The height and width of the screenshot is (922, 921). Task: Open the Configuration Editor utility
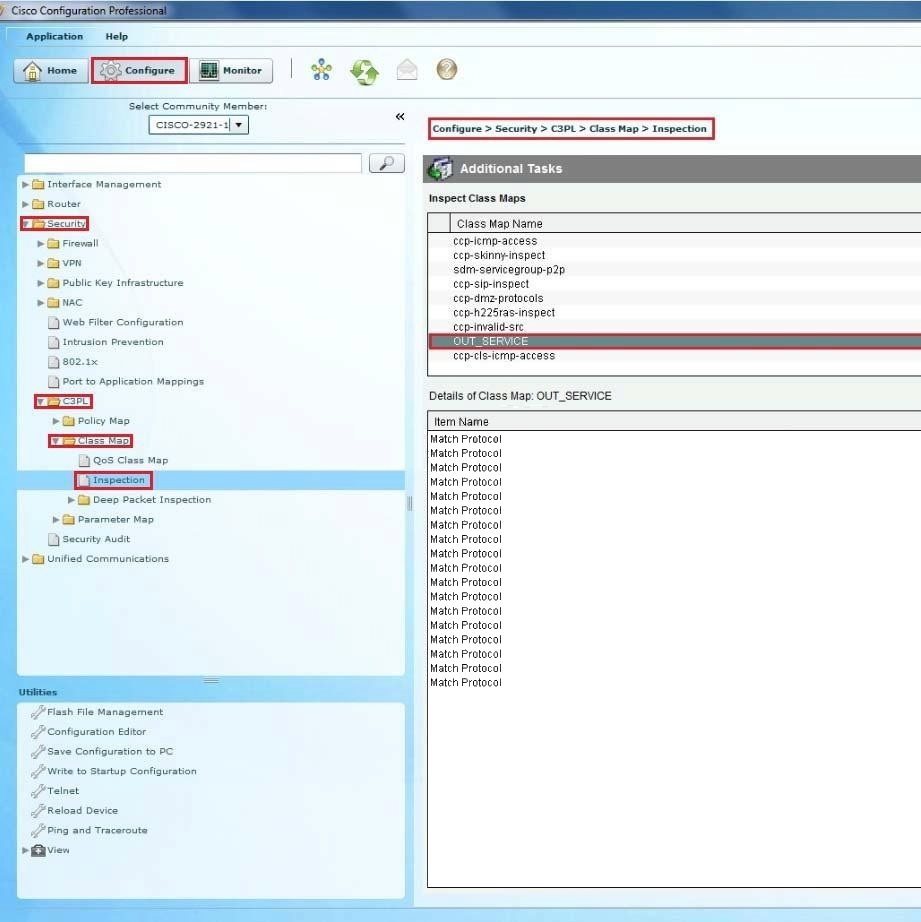[x=96, y=732]
